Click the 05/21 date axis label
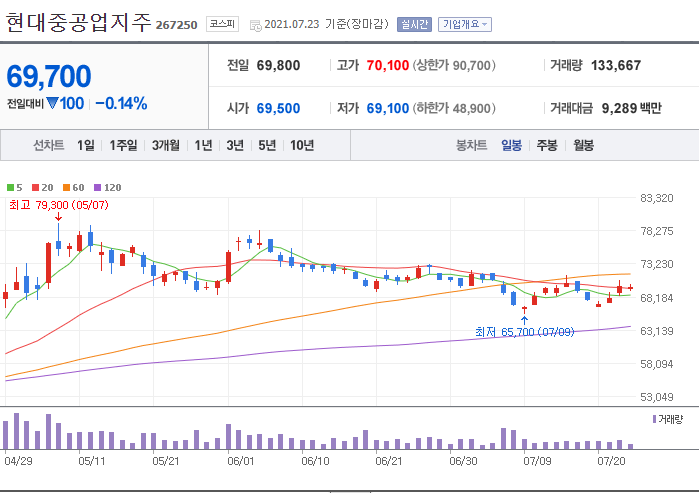 (166, 460)
